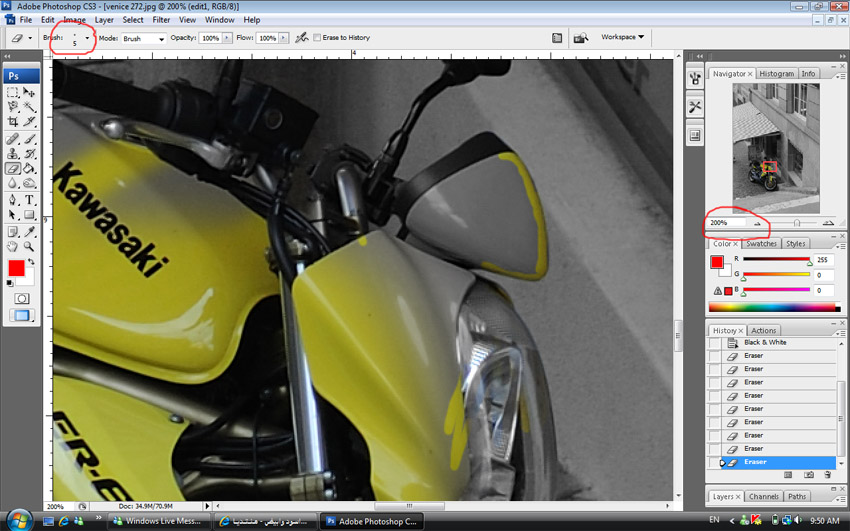Select the Black & White history state
Image resolution: width=850 pixels, height=531 pixels.
[x=778, y=342]
